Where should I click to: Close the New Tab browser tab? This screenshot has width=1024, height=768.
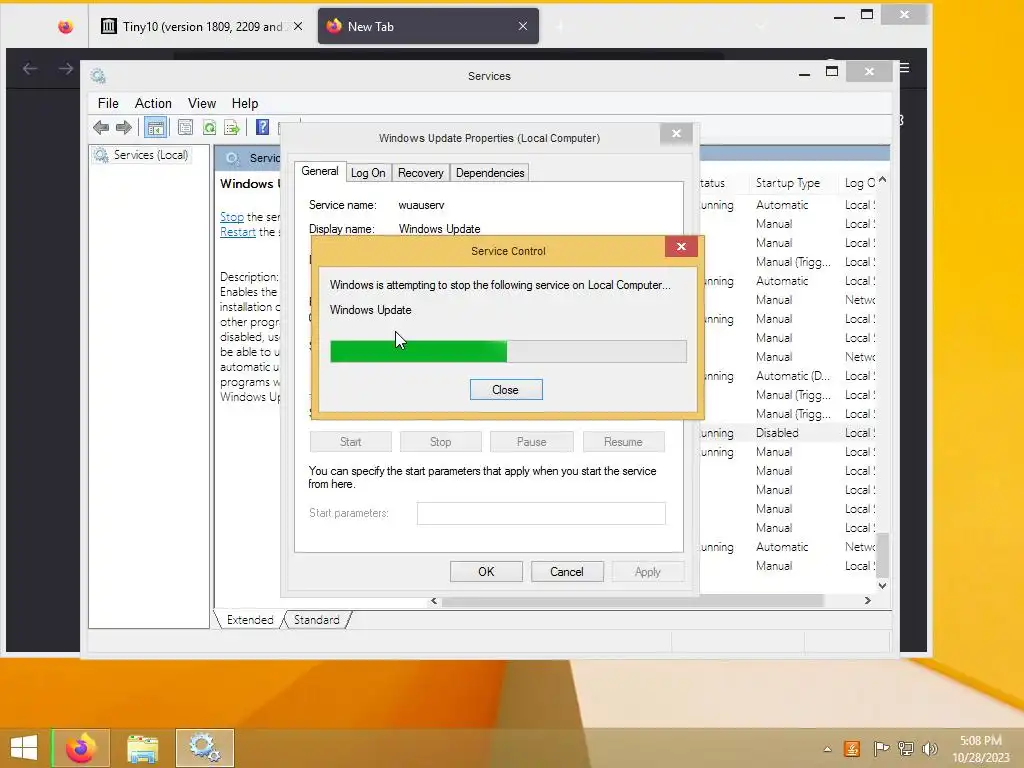click(522, 26)
